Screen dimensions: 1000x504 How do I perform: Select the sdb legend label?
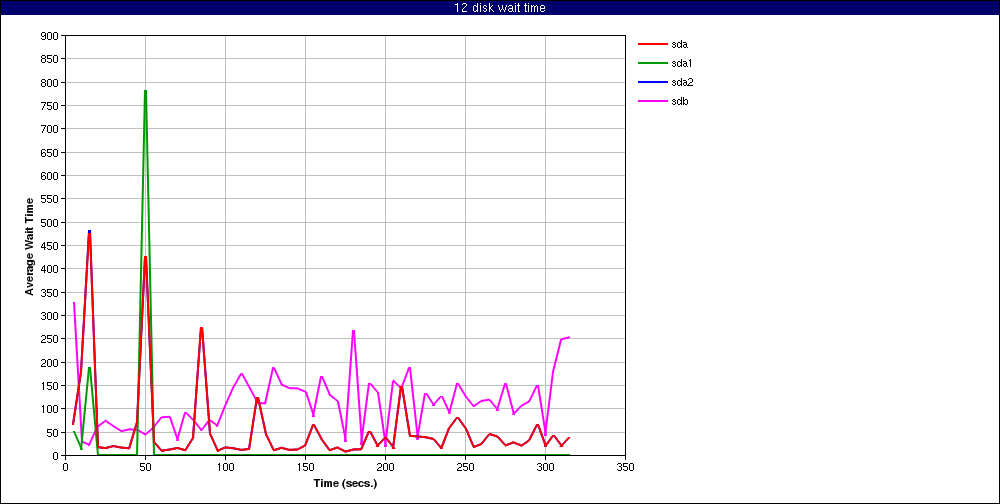pyautogui.click(x=679, y=101)
